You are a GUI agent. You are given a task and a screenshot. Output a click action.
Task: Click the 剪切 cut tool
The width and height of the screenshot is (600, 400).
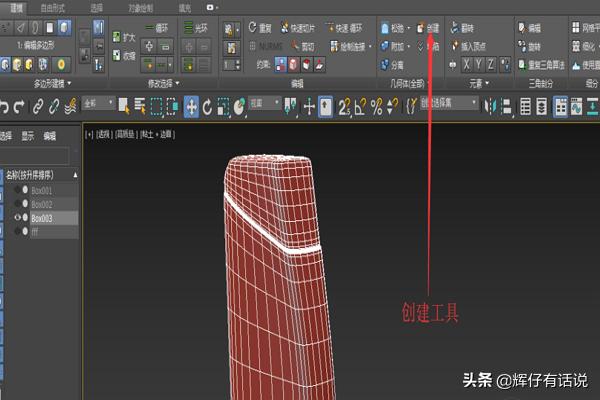(303, 46)
